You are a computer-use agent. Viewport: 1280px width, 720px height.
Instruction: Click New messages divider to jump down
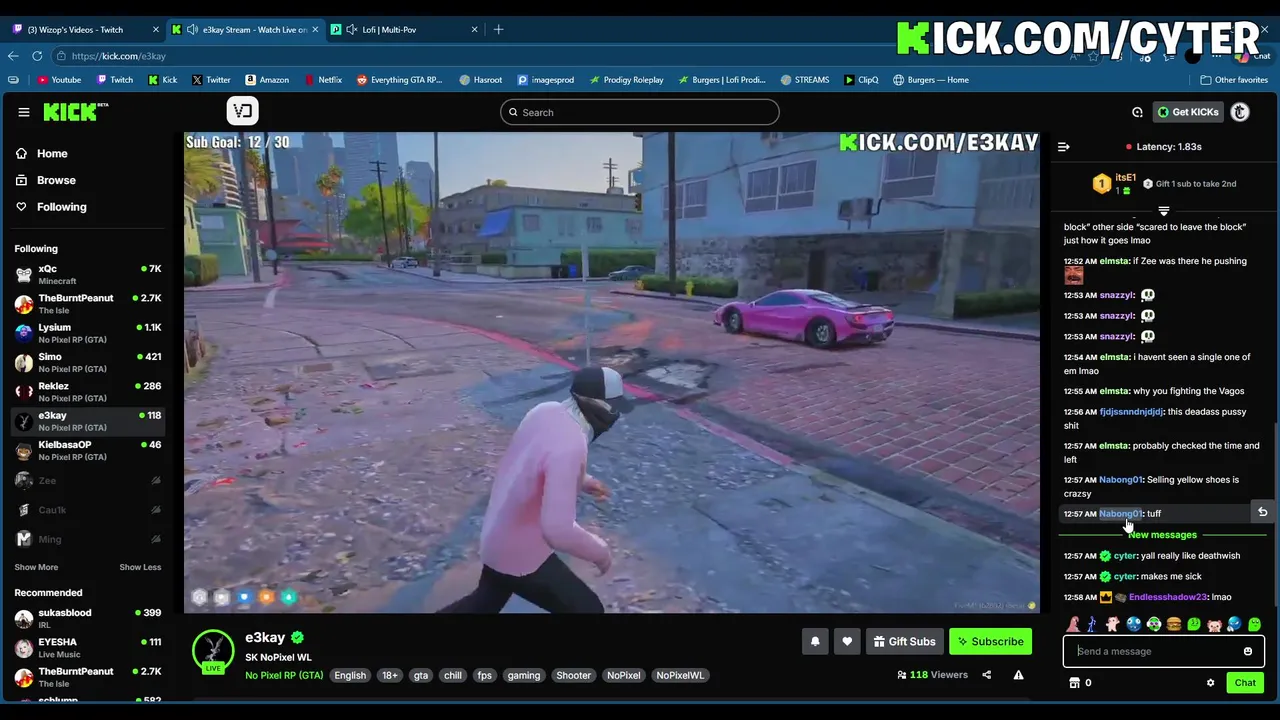coord(1162,534)
